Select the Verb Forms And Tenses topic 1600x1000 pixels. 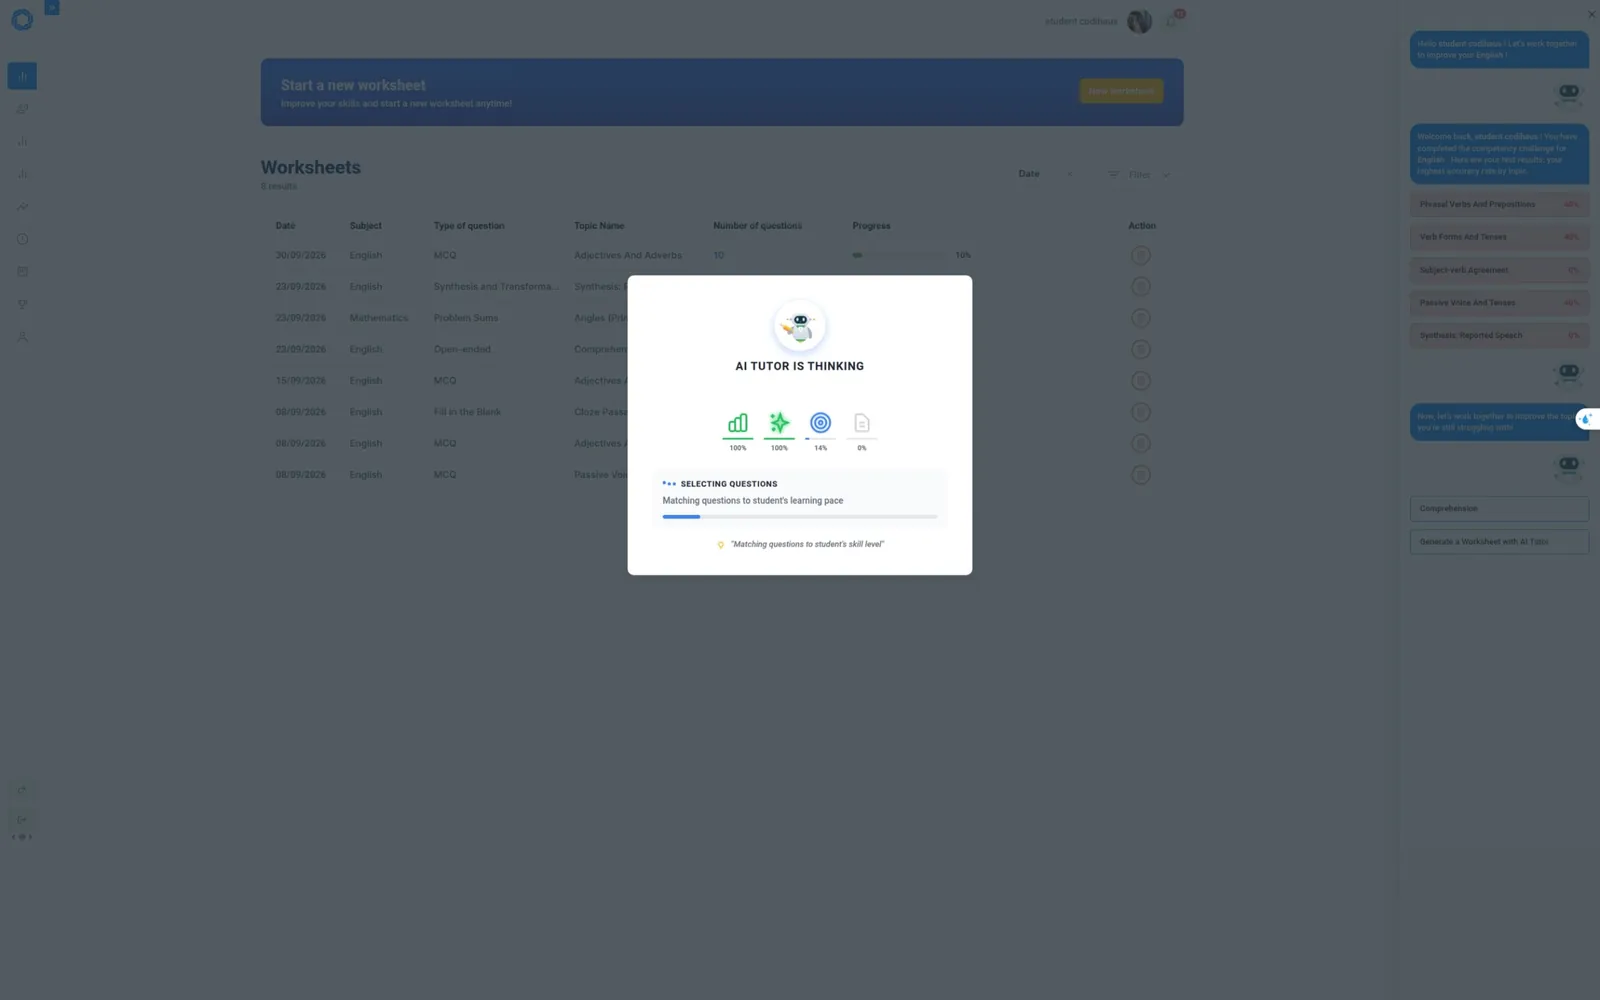pyautogui.click(x=1499, y=237)
